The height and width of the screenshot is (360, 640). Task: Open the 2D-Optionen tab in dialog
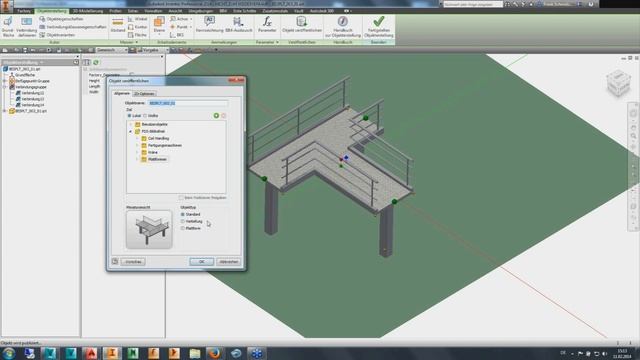144,94
